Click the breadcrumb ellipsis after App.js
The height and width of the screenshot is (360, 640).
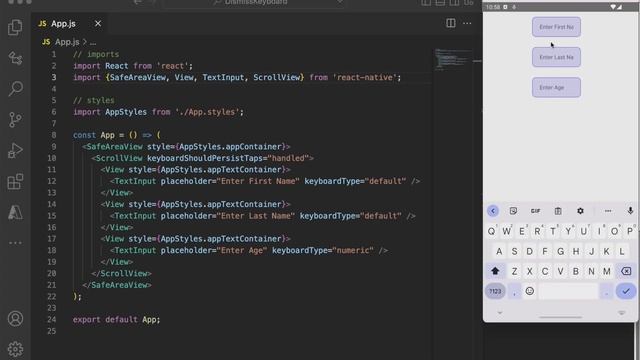click(93, 42)
